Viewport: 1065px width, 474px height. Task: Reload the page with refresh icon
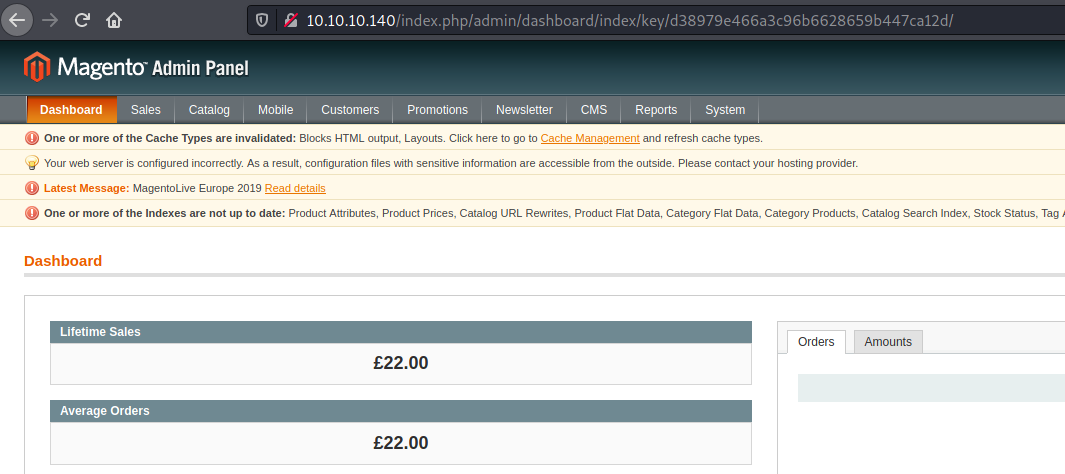pos(83,19)
